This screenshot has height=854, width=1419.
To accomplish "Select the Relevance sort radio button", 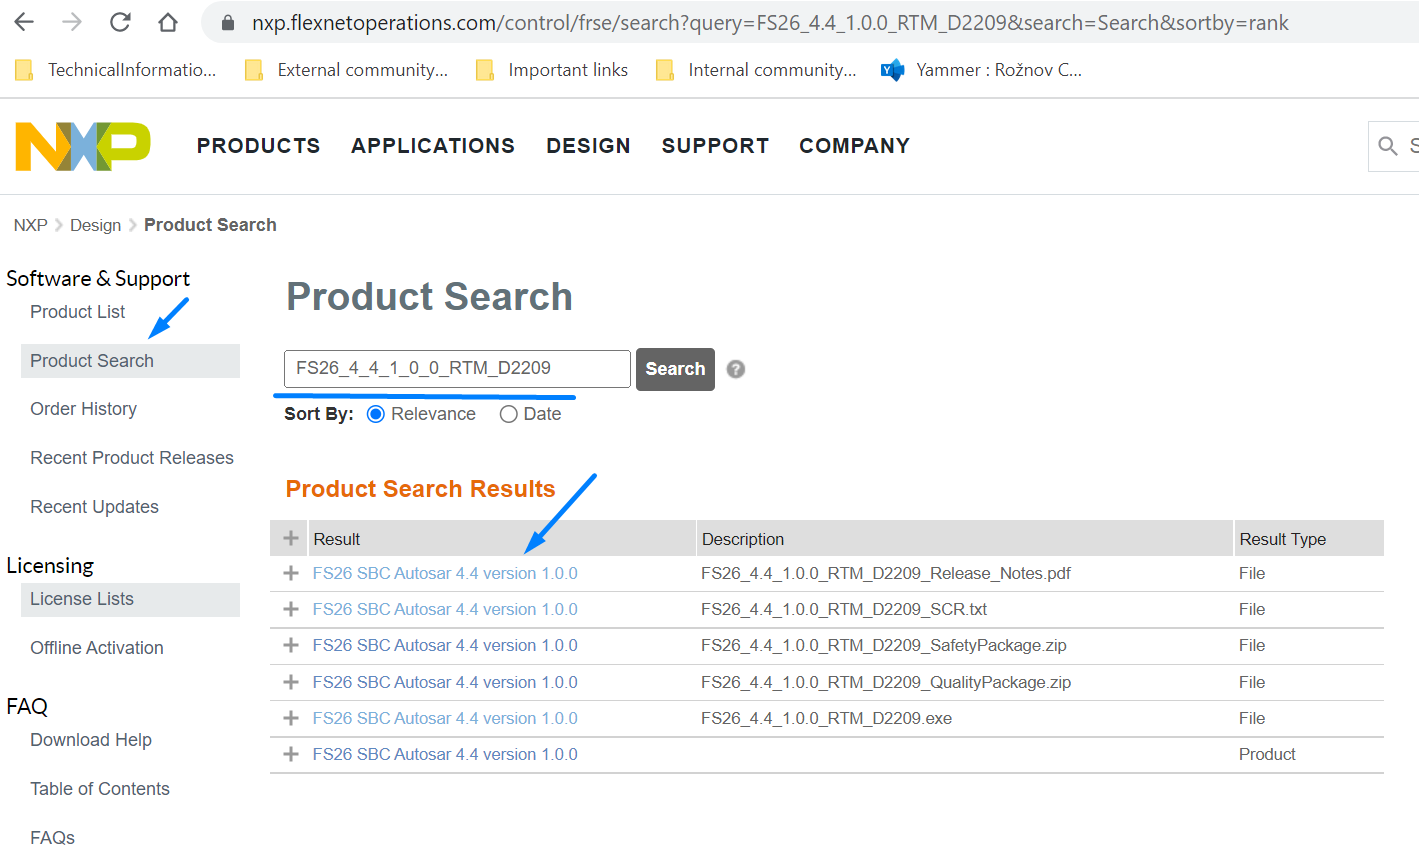I will click(x=376, y=413).
